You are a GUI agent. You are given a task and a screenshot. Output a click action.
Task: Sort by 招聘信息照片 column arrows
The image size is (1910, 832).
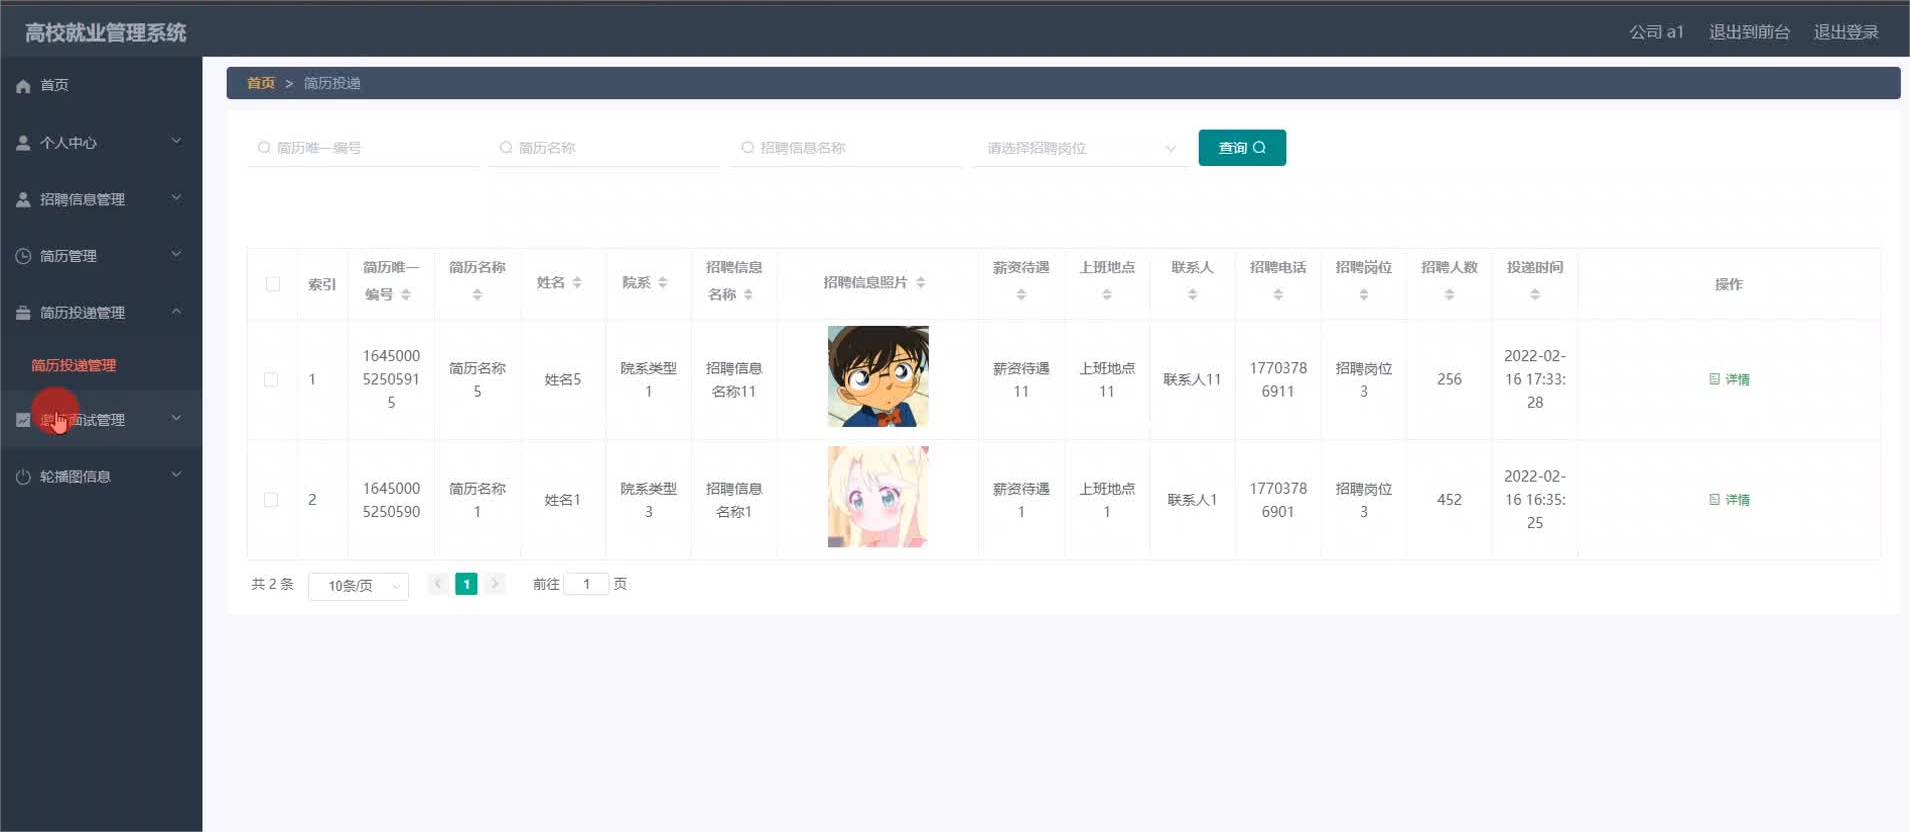tap(920, 283)
